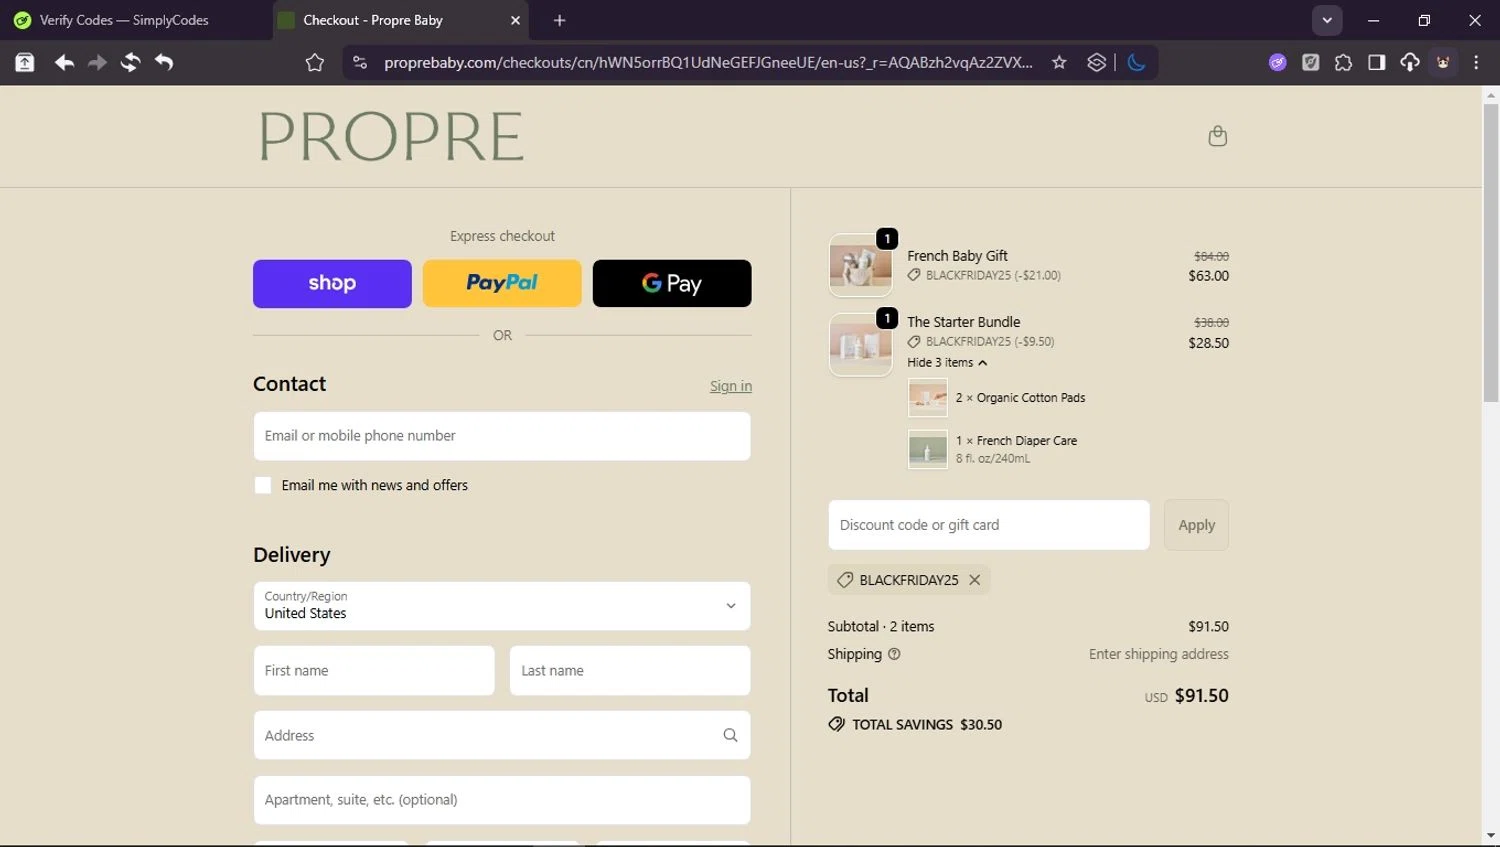Click the PROPRE logo

[391, 136]
